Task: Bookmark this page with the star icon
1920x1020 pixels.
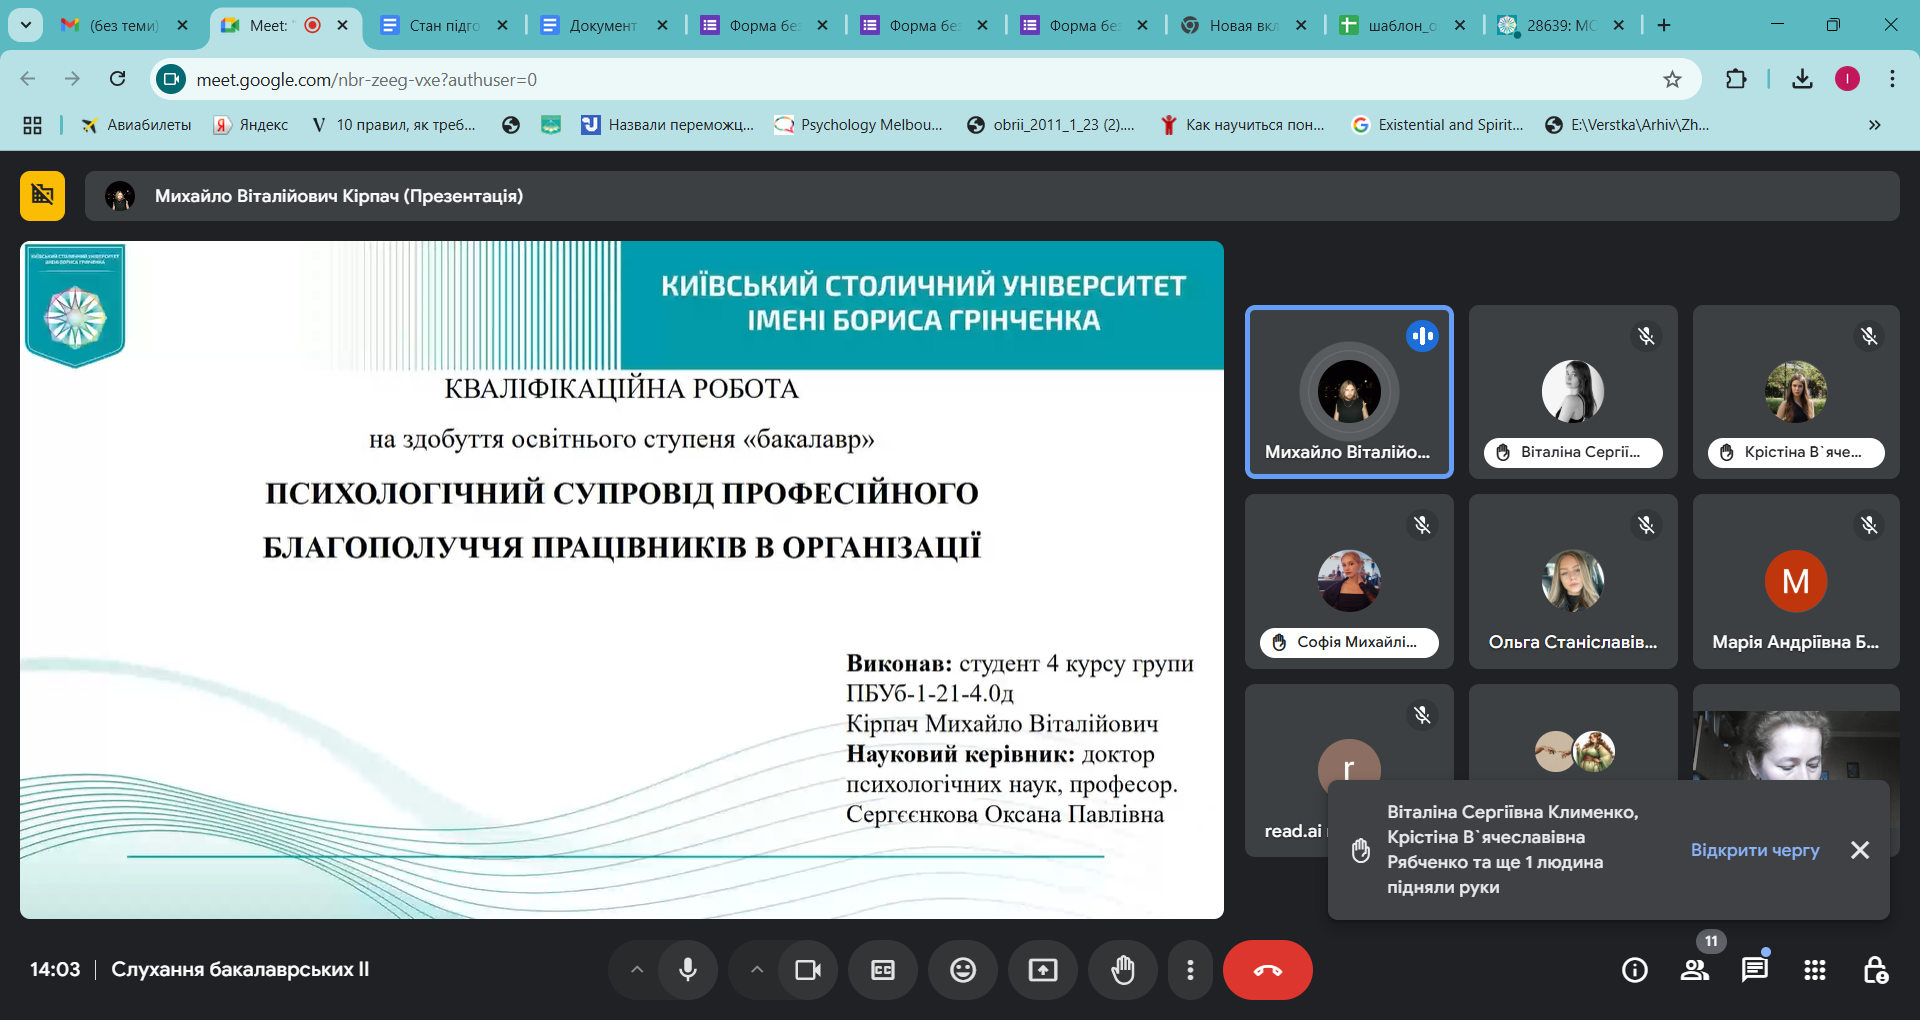Action: point(1672,79)
